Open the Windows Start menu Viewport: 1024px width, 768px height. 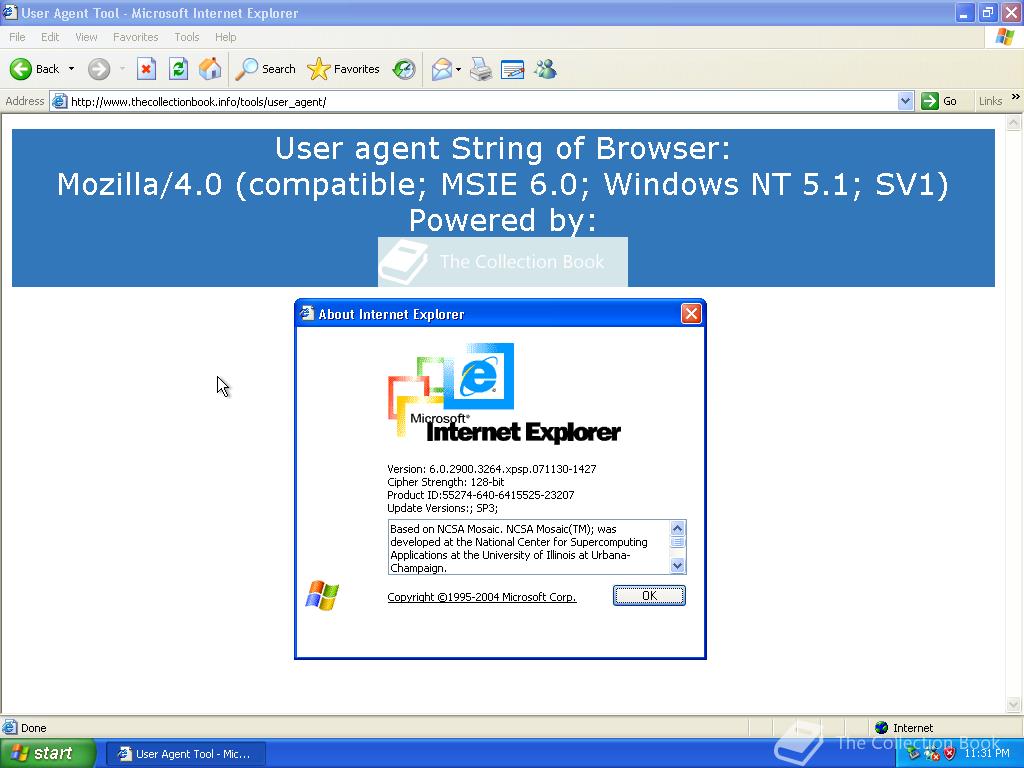click(47, 753)
